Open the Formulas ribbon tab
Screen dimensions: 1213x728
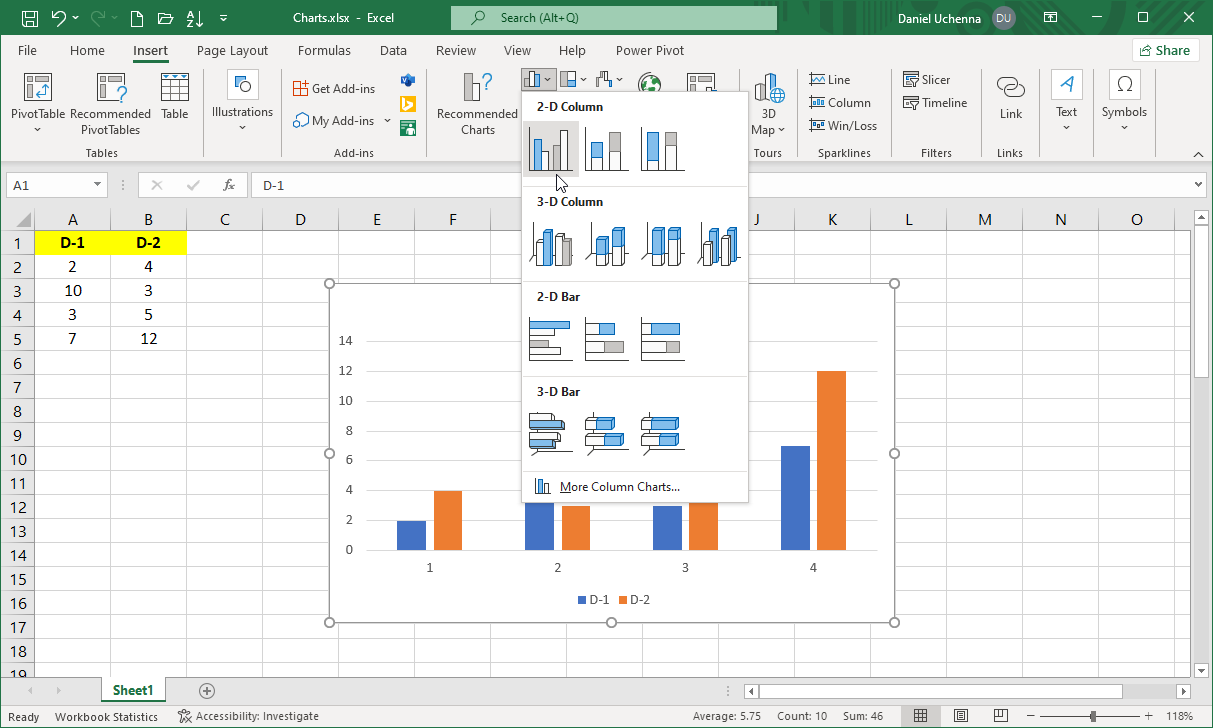(324, 51)
